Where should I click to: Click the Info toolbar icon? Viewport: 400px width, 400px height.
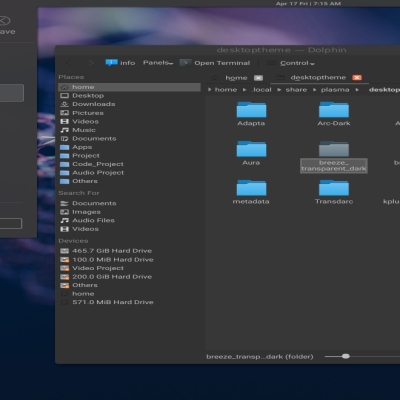[111, 62]
